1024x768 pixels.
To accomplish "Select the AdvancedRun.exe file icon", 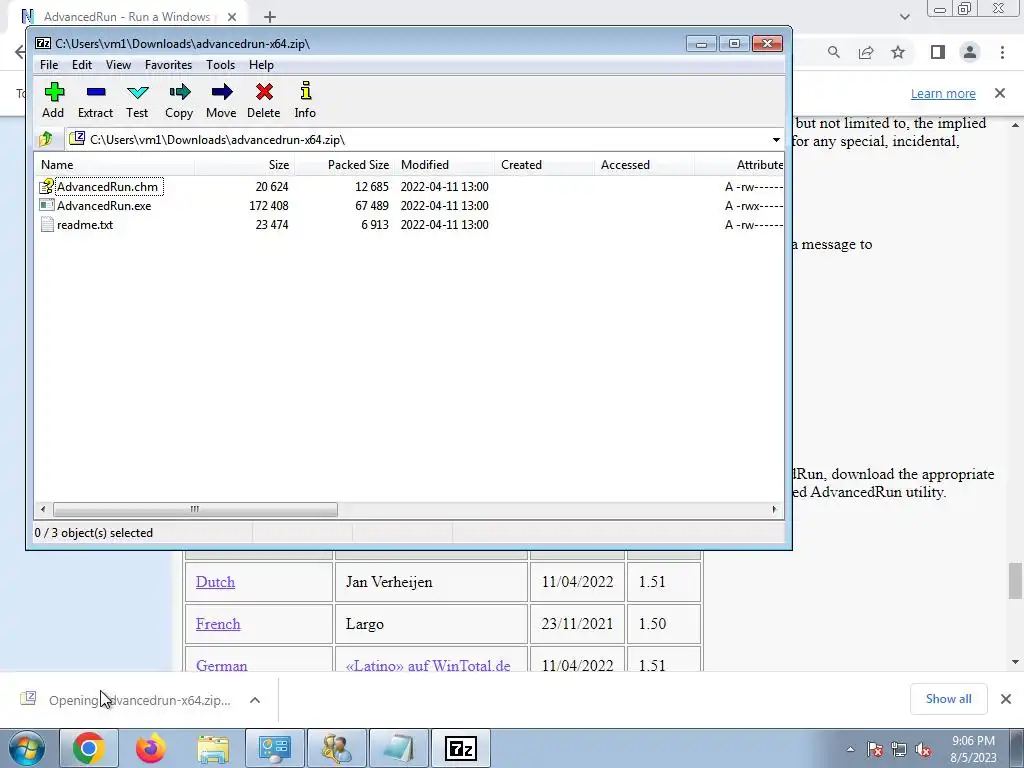I will [46, 206].
